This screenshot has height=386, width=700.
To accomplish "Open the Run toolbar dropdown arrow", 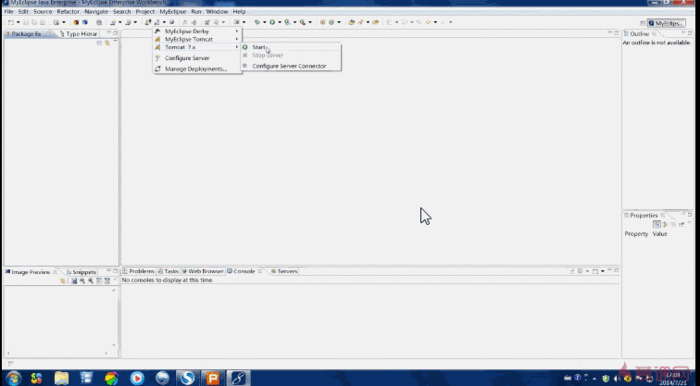I will tap(279, 22).
